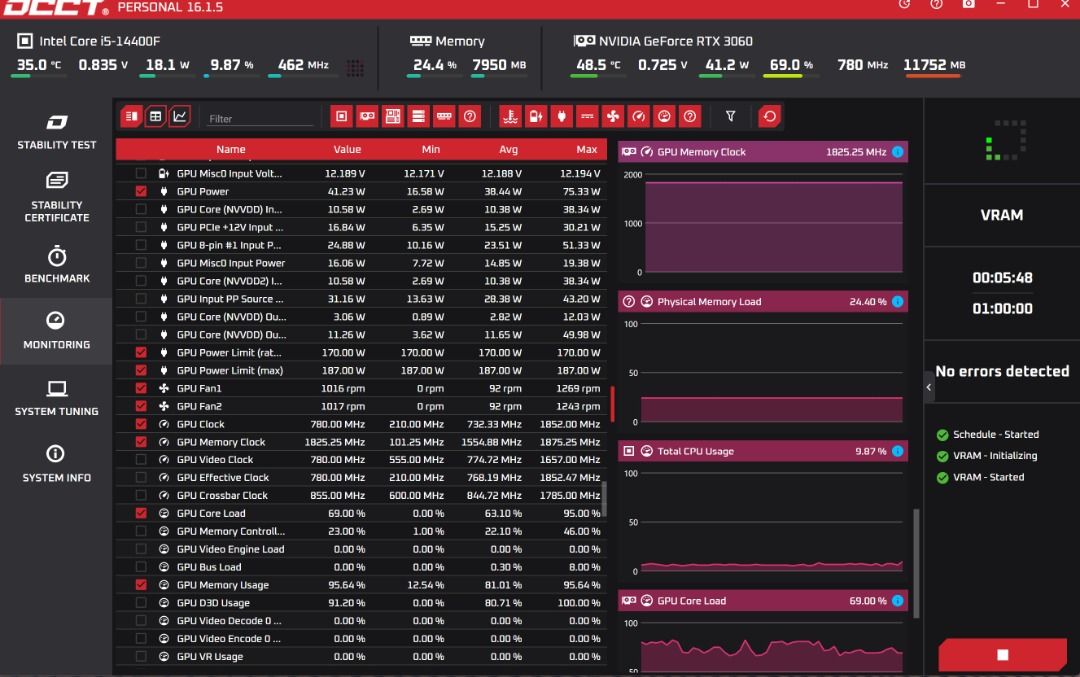This screenshot has width=1080, height=677.
Task: Uncheck the GPU Fan1 checkbox
Action: [141, 388]
